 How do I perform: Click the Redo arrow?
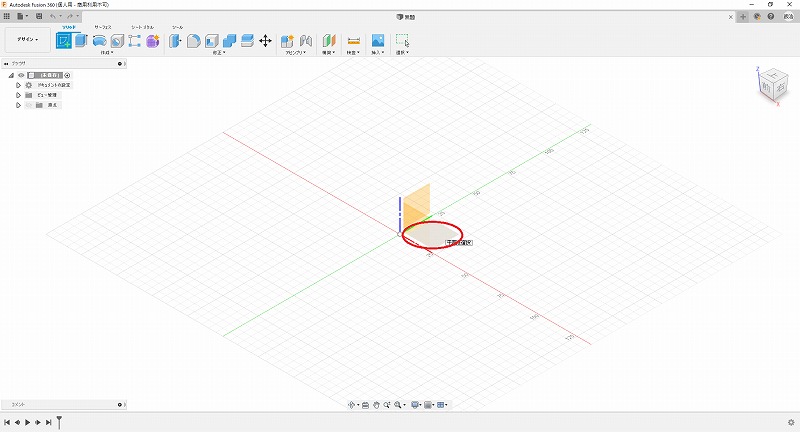click(70, 16)
